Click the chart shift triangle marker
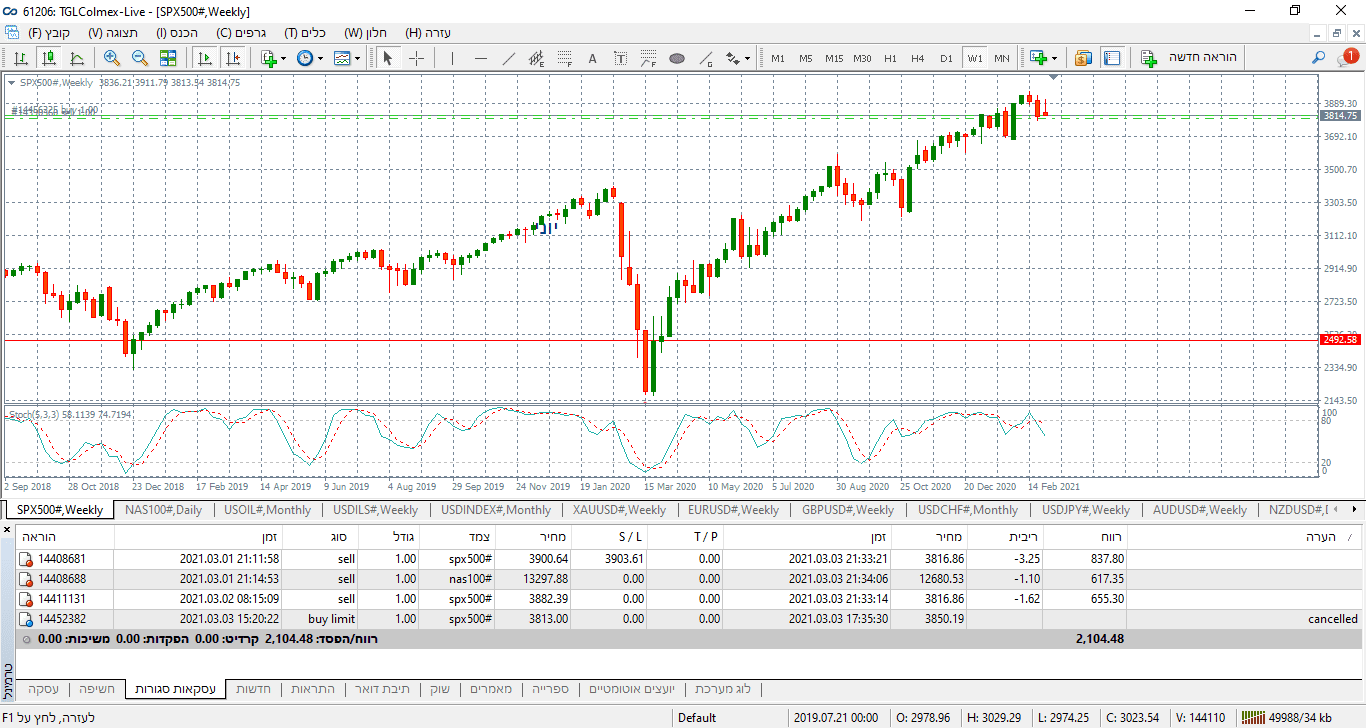The width and height of the screenshot is (1366, 728). [1053, 77]
